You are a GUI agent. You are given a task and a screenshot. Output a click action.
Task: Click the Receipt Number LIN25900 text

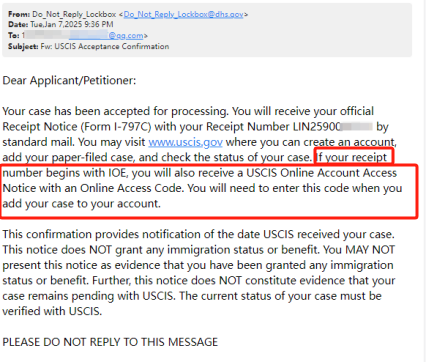tap(273, 127)
